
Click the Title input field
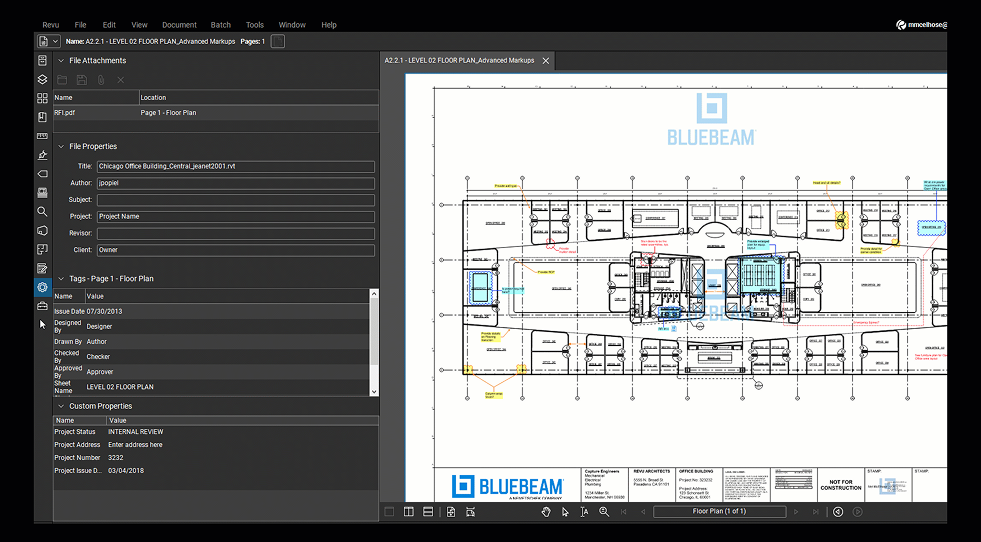(236, 166)
